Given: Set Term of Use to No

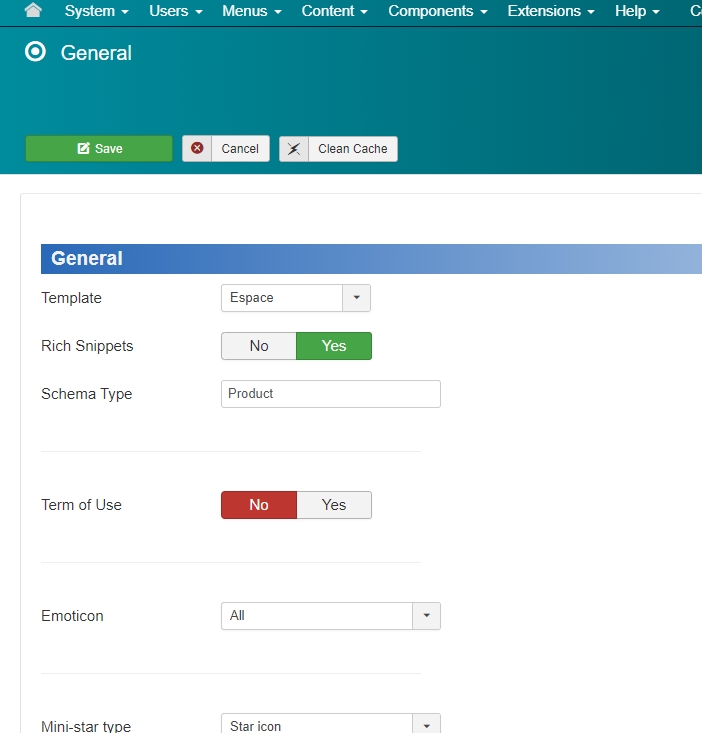Looking at the screenshot, I should [259, 505].
